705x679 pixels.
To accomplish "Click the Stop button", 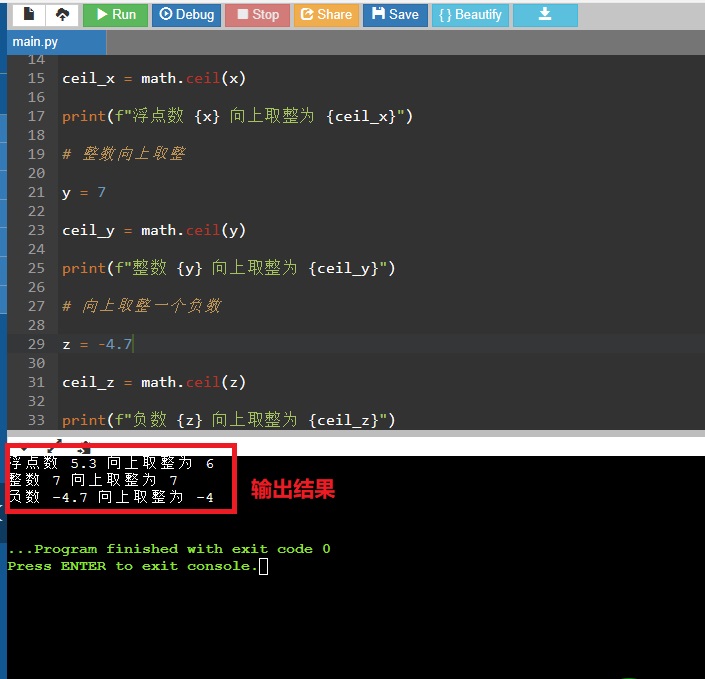I will tap(258, 14).
